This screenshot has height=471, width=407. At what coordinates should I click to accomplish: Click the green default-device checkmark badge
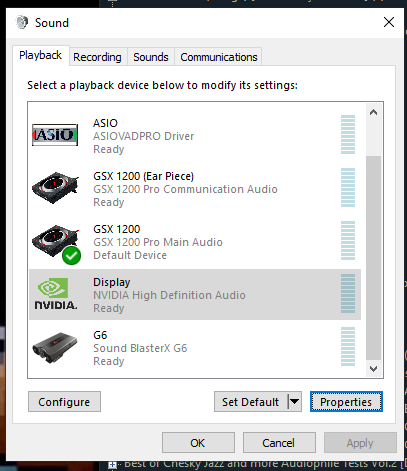coord(71,256)
